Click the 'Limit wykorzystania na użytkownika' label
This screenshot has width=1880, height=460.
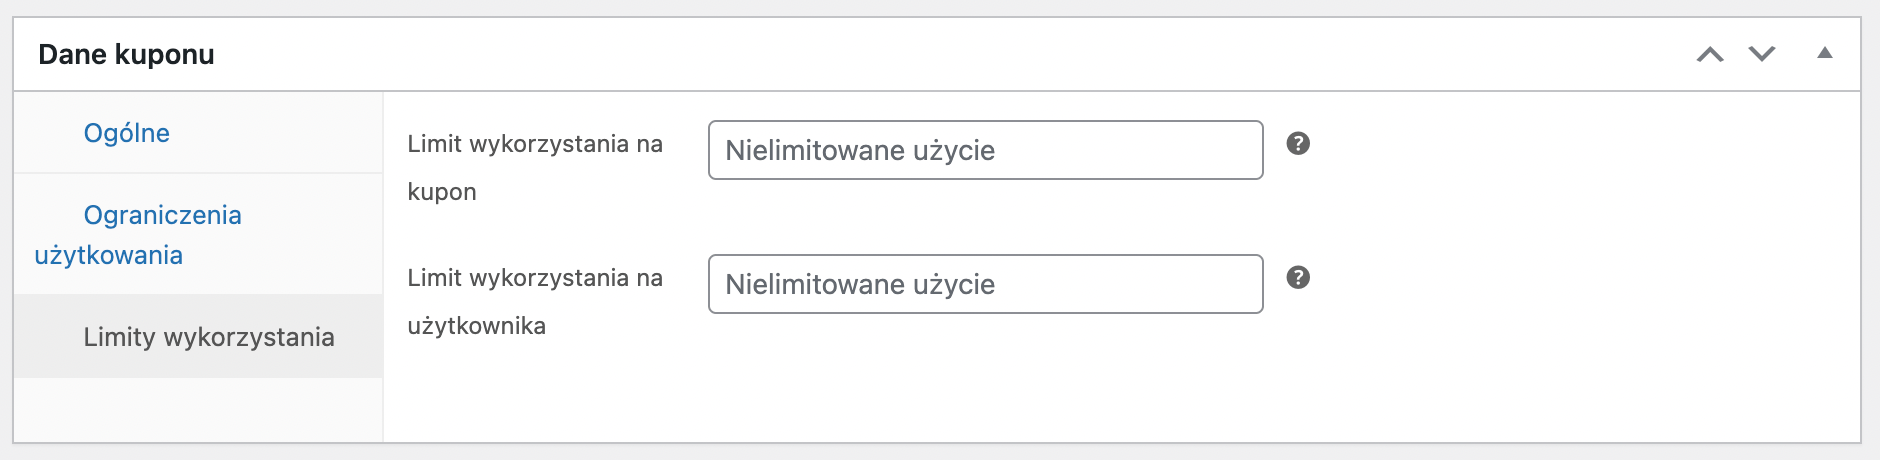(x=535, y=279)
